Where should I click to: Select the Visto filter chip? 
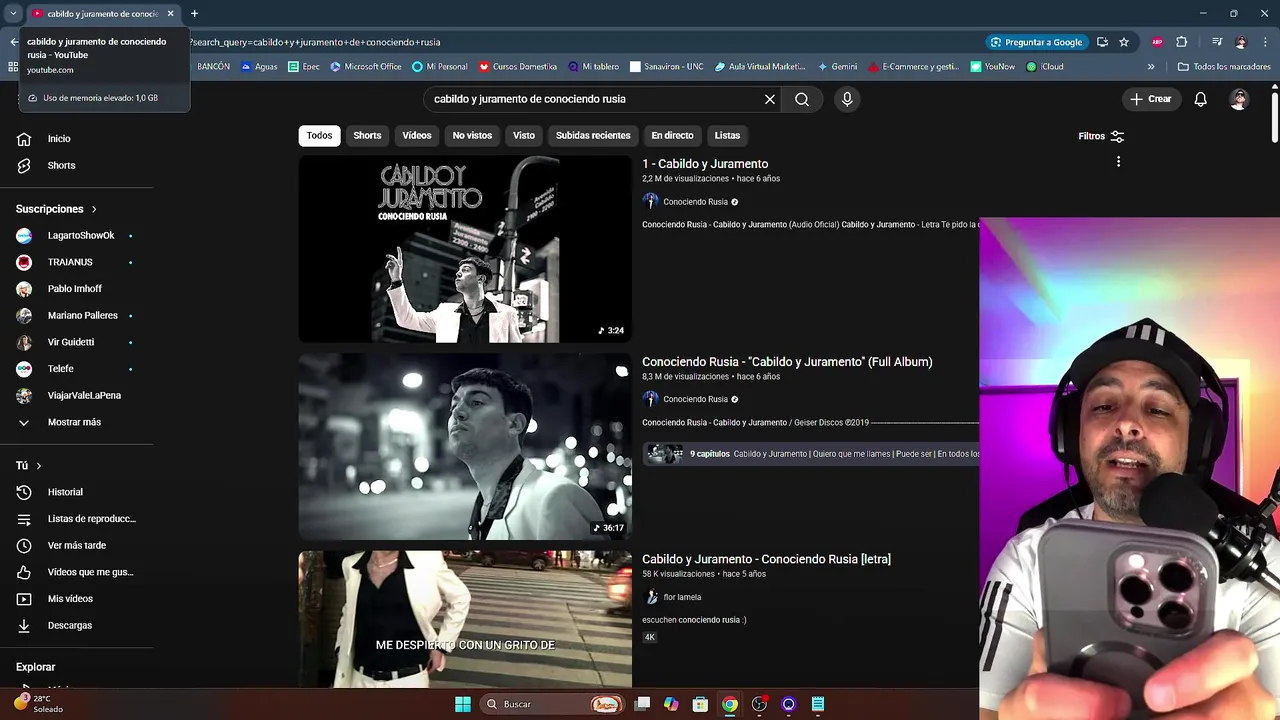pyautogui.click(x=524, y=135)
